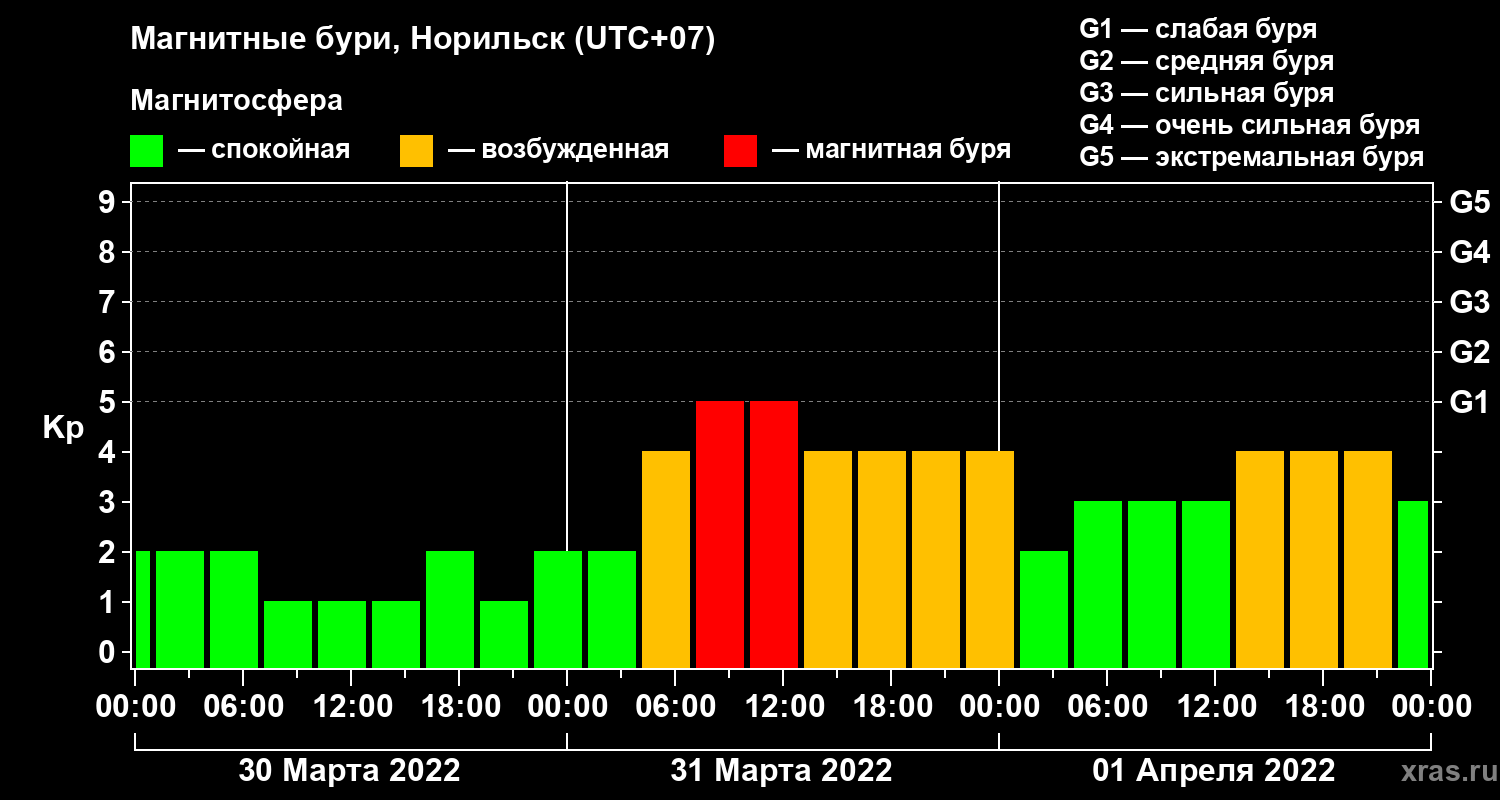Image resolution: width=1500 pixels, height=800 pixels.
Task: Click the 'G1' label on the right axis
Action: [1469, 402]
